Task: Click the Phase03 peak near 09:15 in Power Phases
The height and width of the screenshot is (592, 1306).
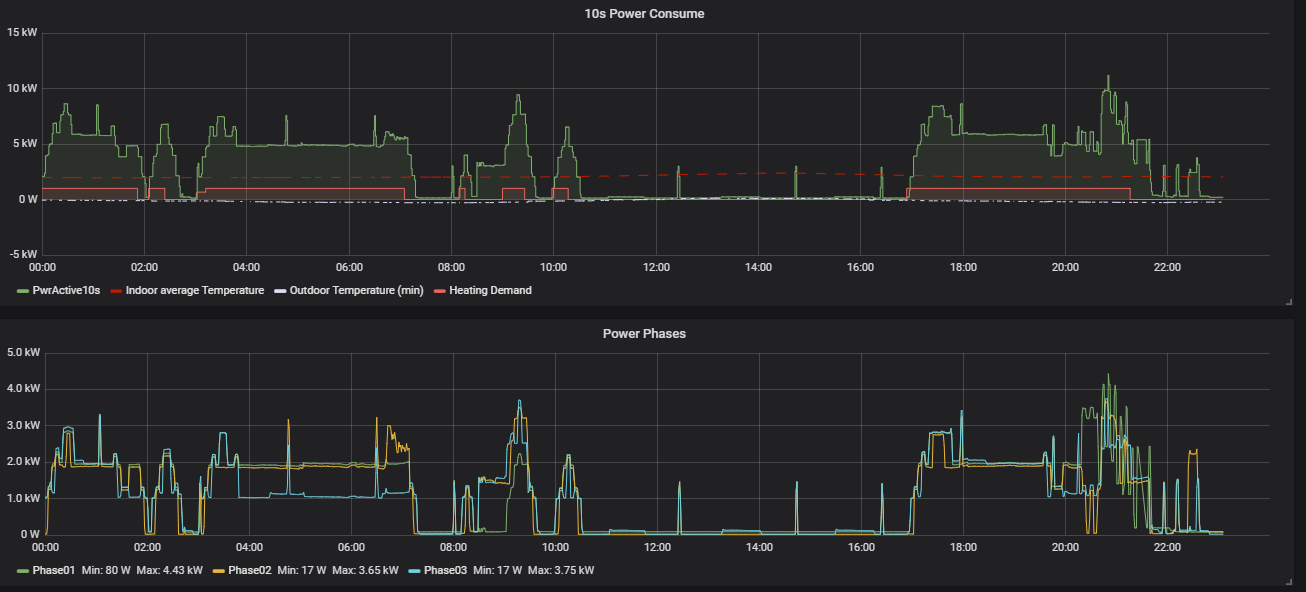Action: 519,401
